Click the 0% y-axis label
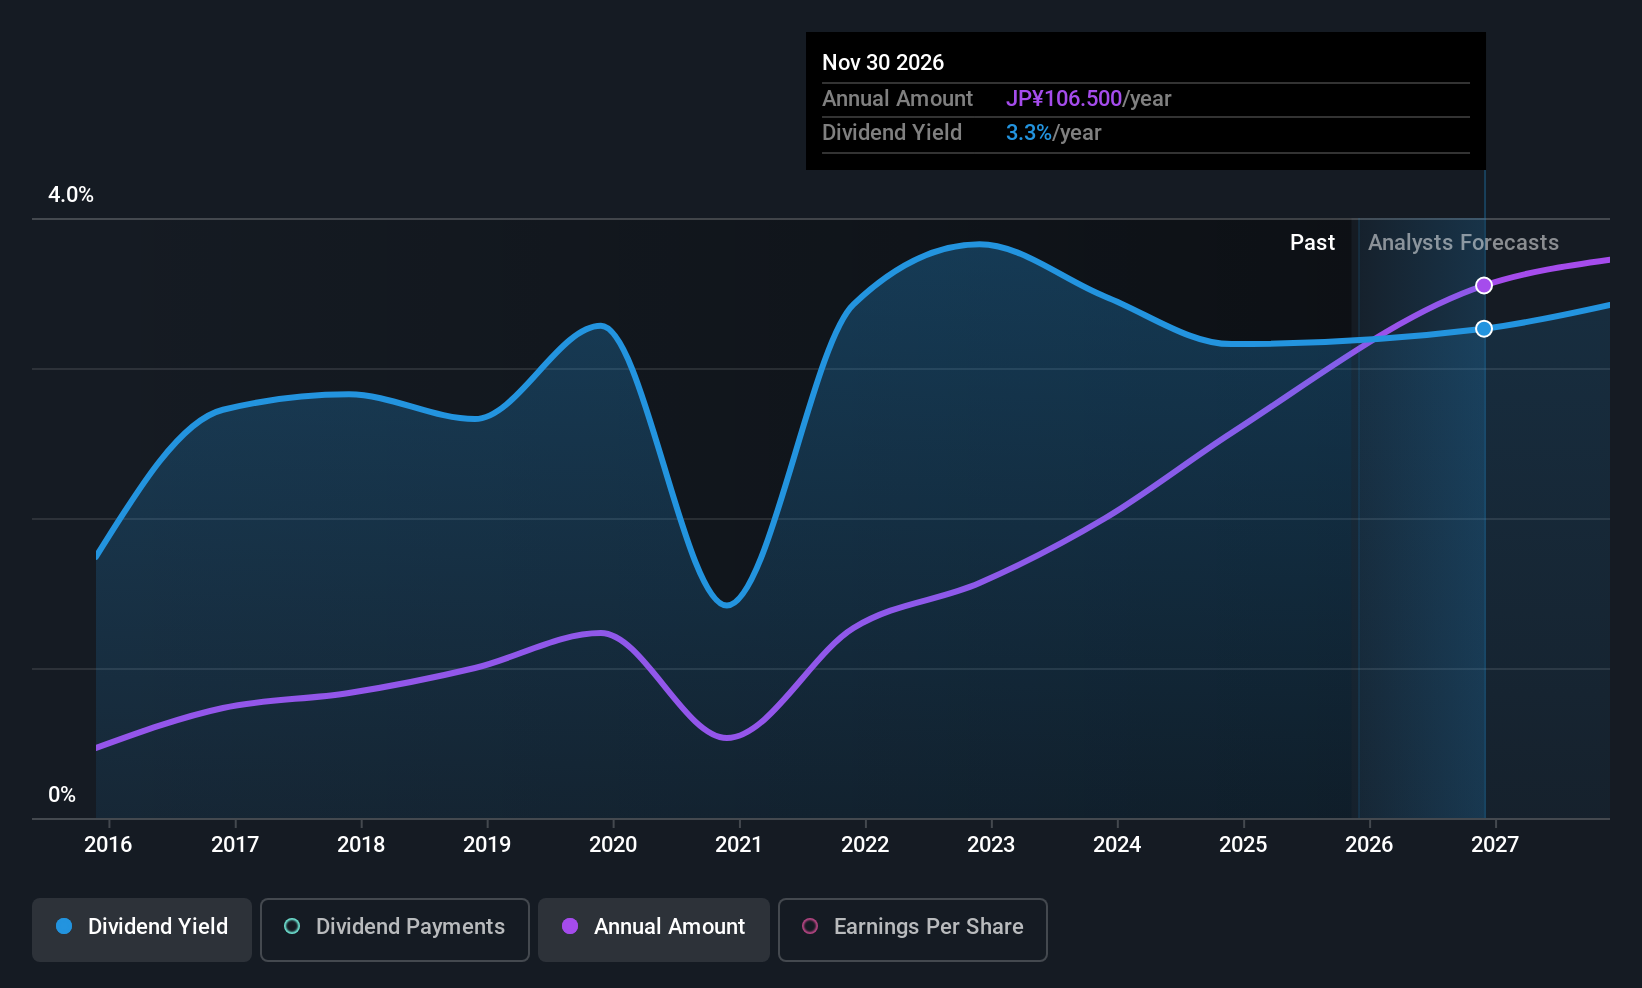Viewport: 1642px width, 988px height. pyautogui.click(x=62, y=795)
